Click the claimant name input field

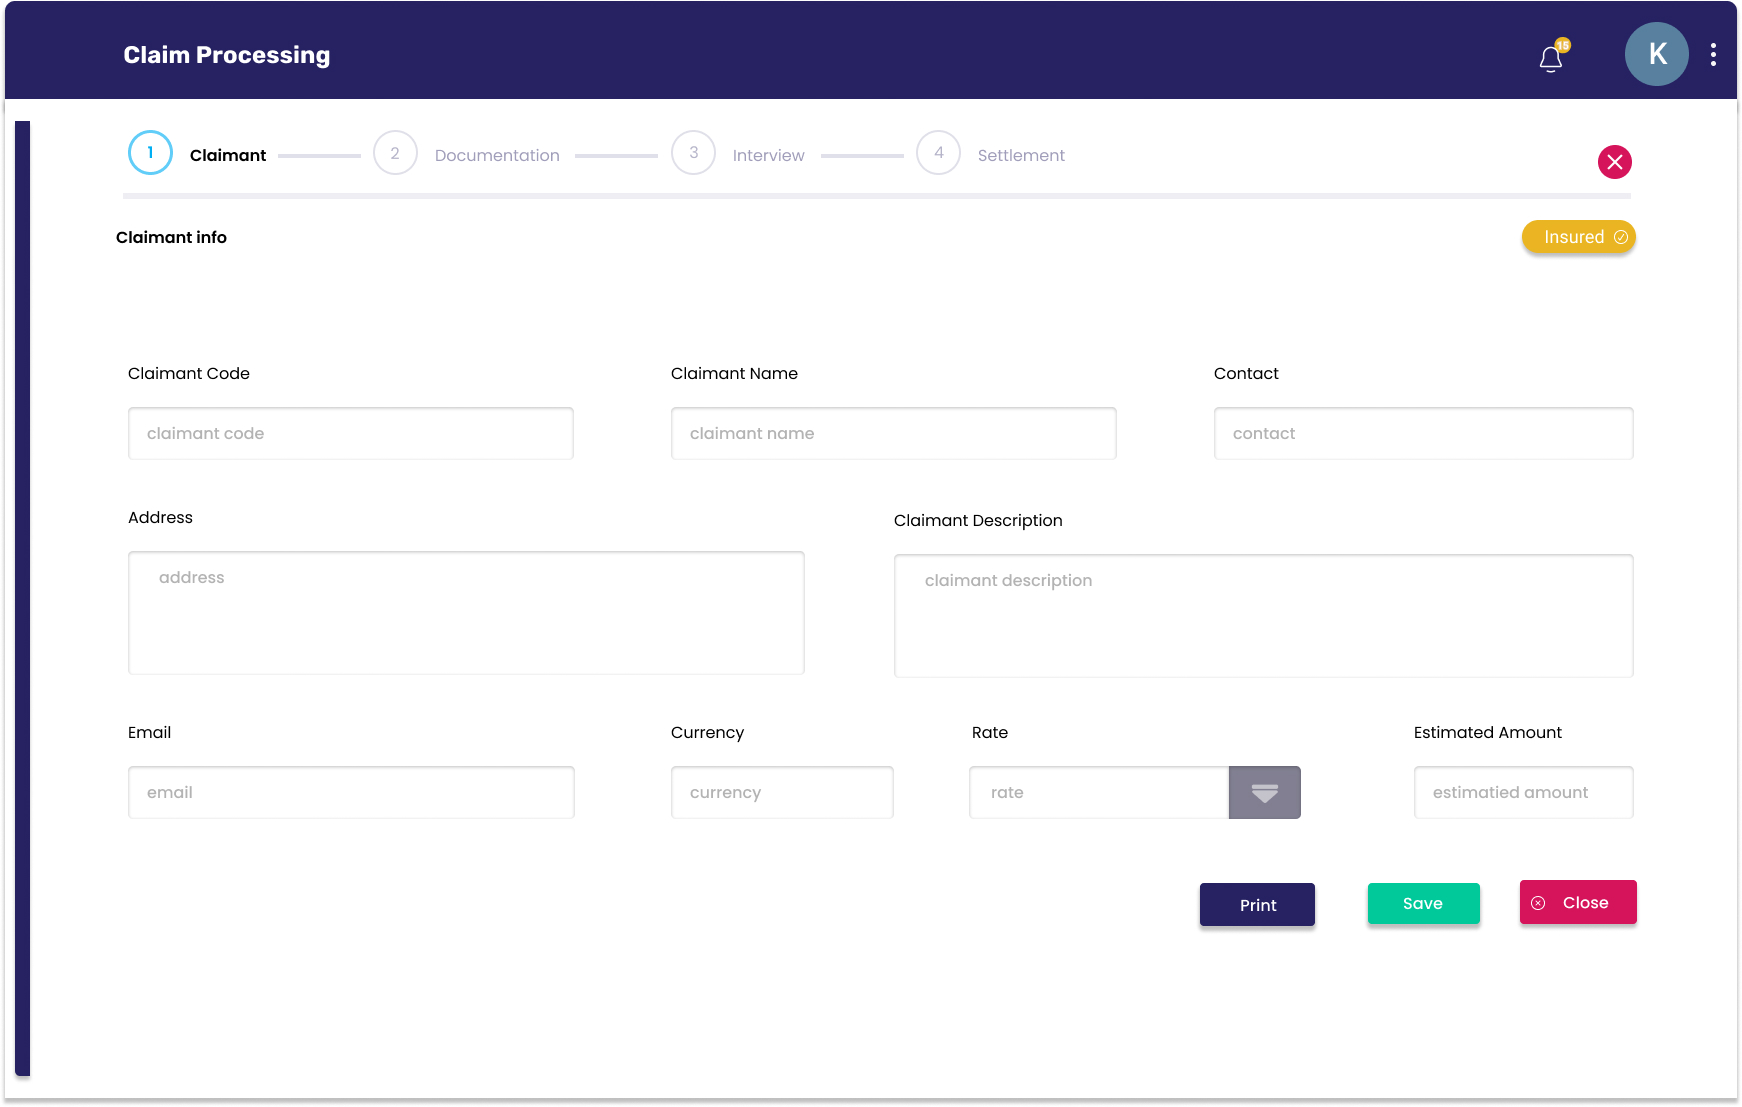coord(893,433)
